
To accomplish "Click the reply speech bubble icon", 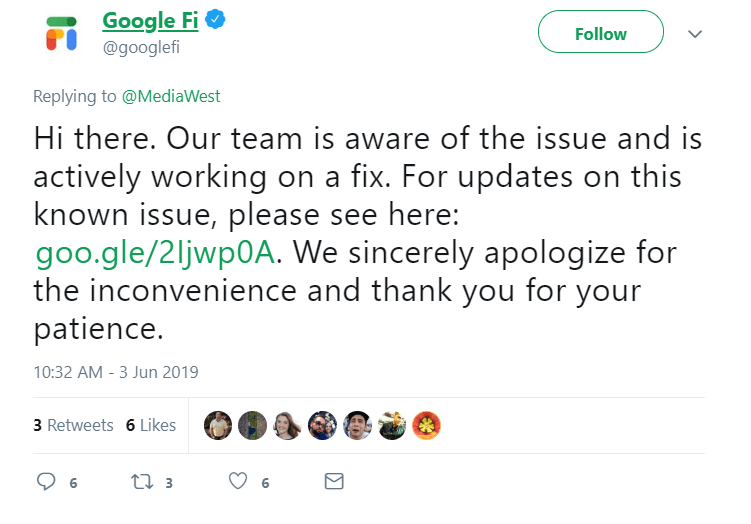I will click(46, 481).
